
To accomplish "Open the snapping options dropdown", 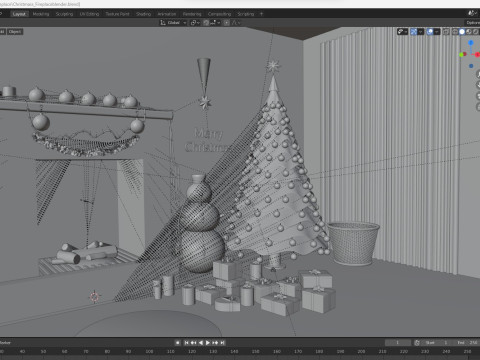I will [215, 23].
